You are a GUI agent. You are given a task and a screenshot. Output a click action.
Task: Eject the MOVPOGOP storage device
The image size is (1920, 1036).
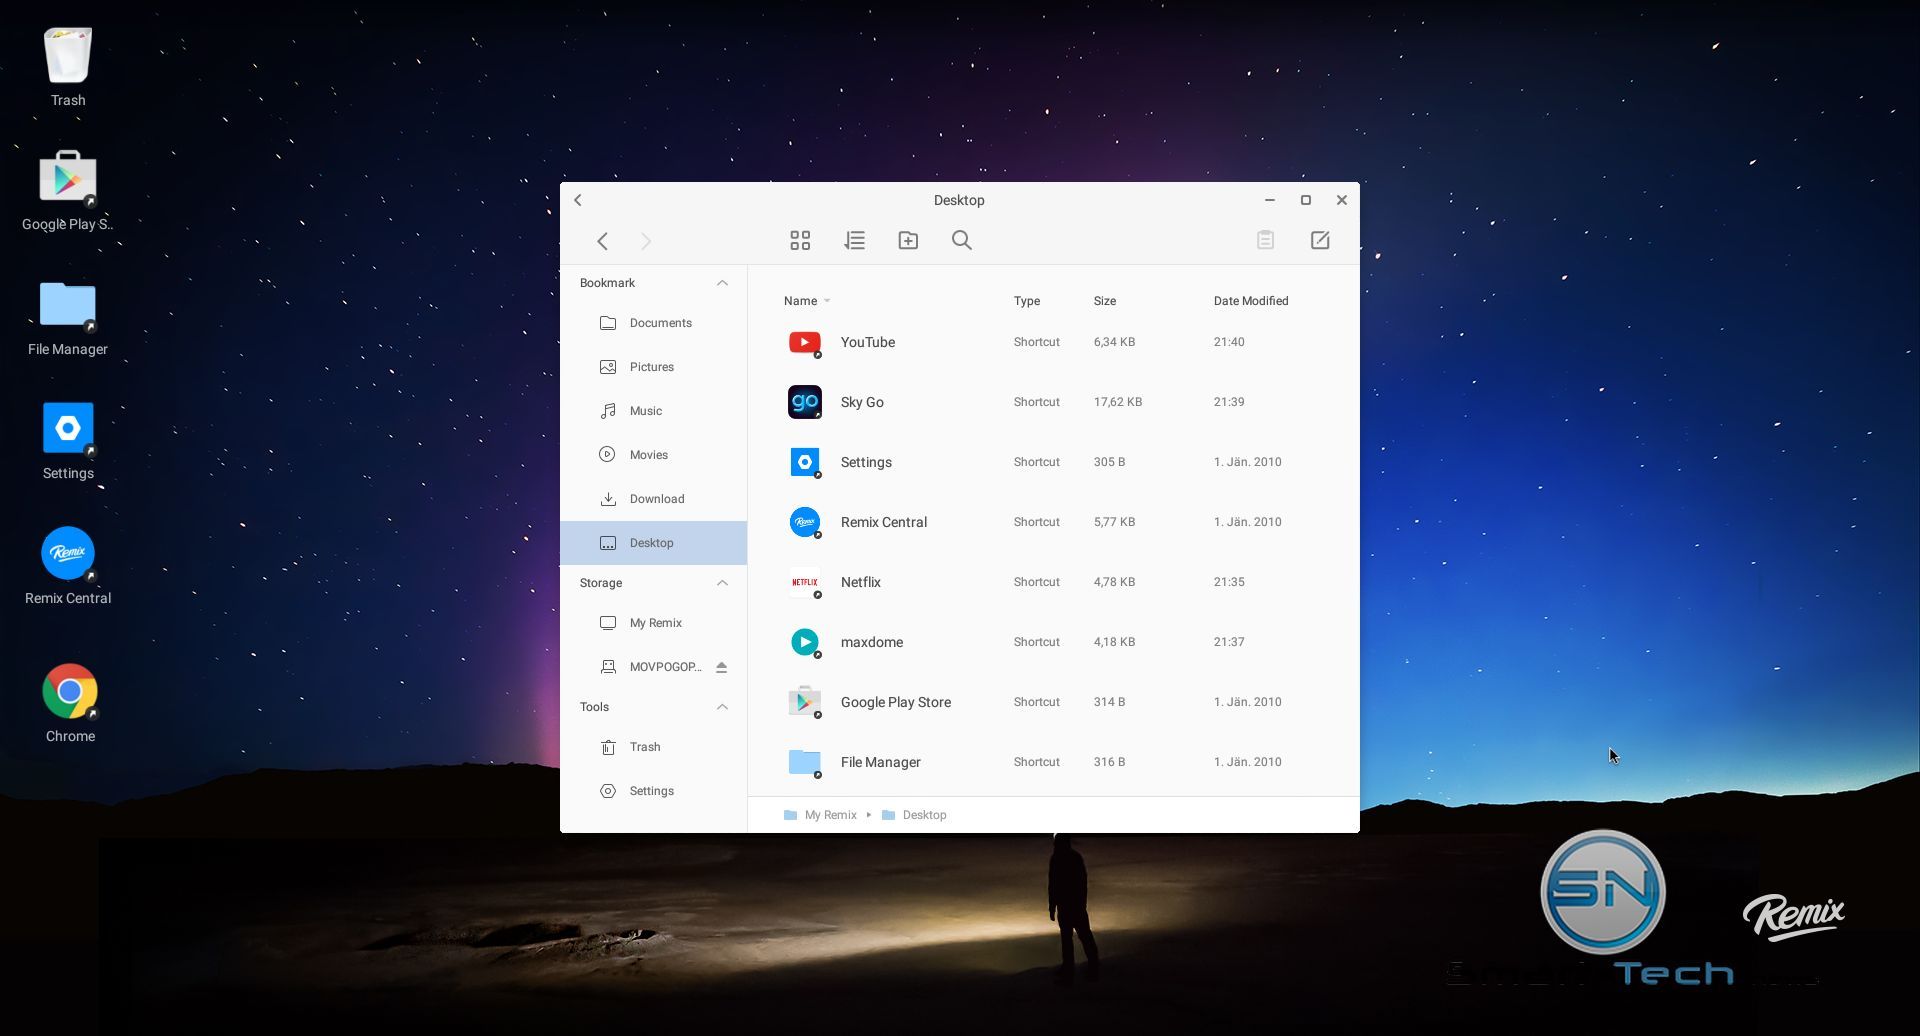(721, 667)
